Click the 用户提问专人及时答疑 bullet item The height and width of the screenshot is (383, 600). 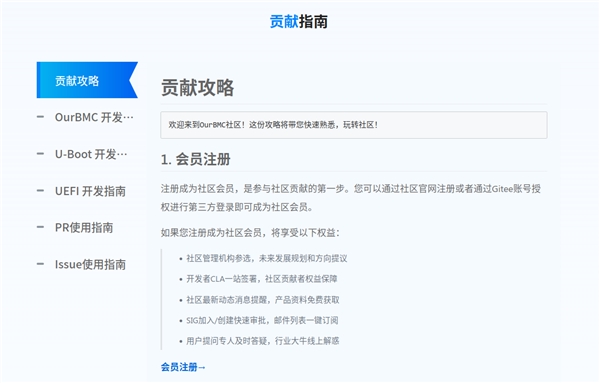[x=262, y=341]
